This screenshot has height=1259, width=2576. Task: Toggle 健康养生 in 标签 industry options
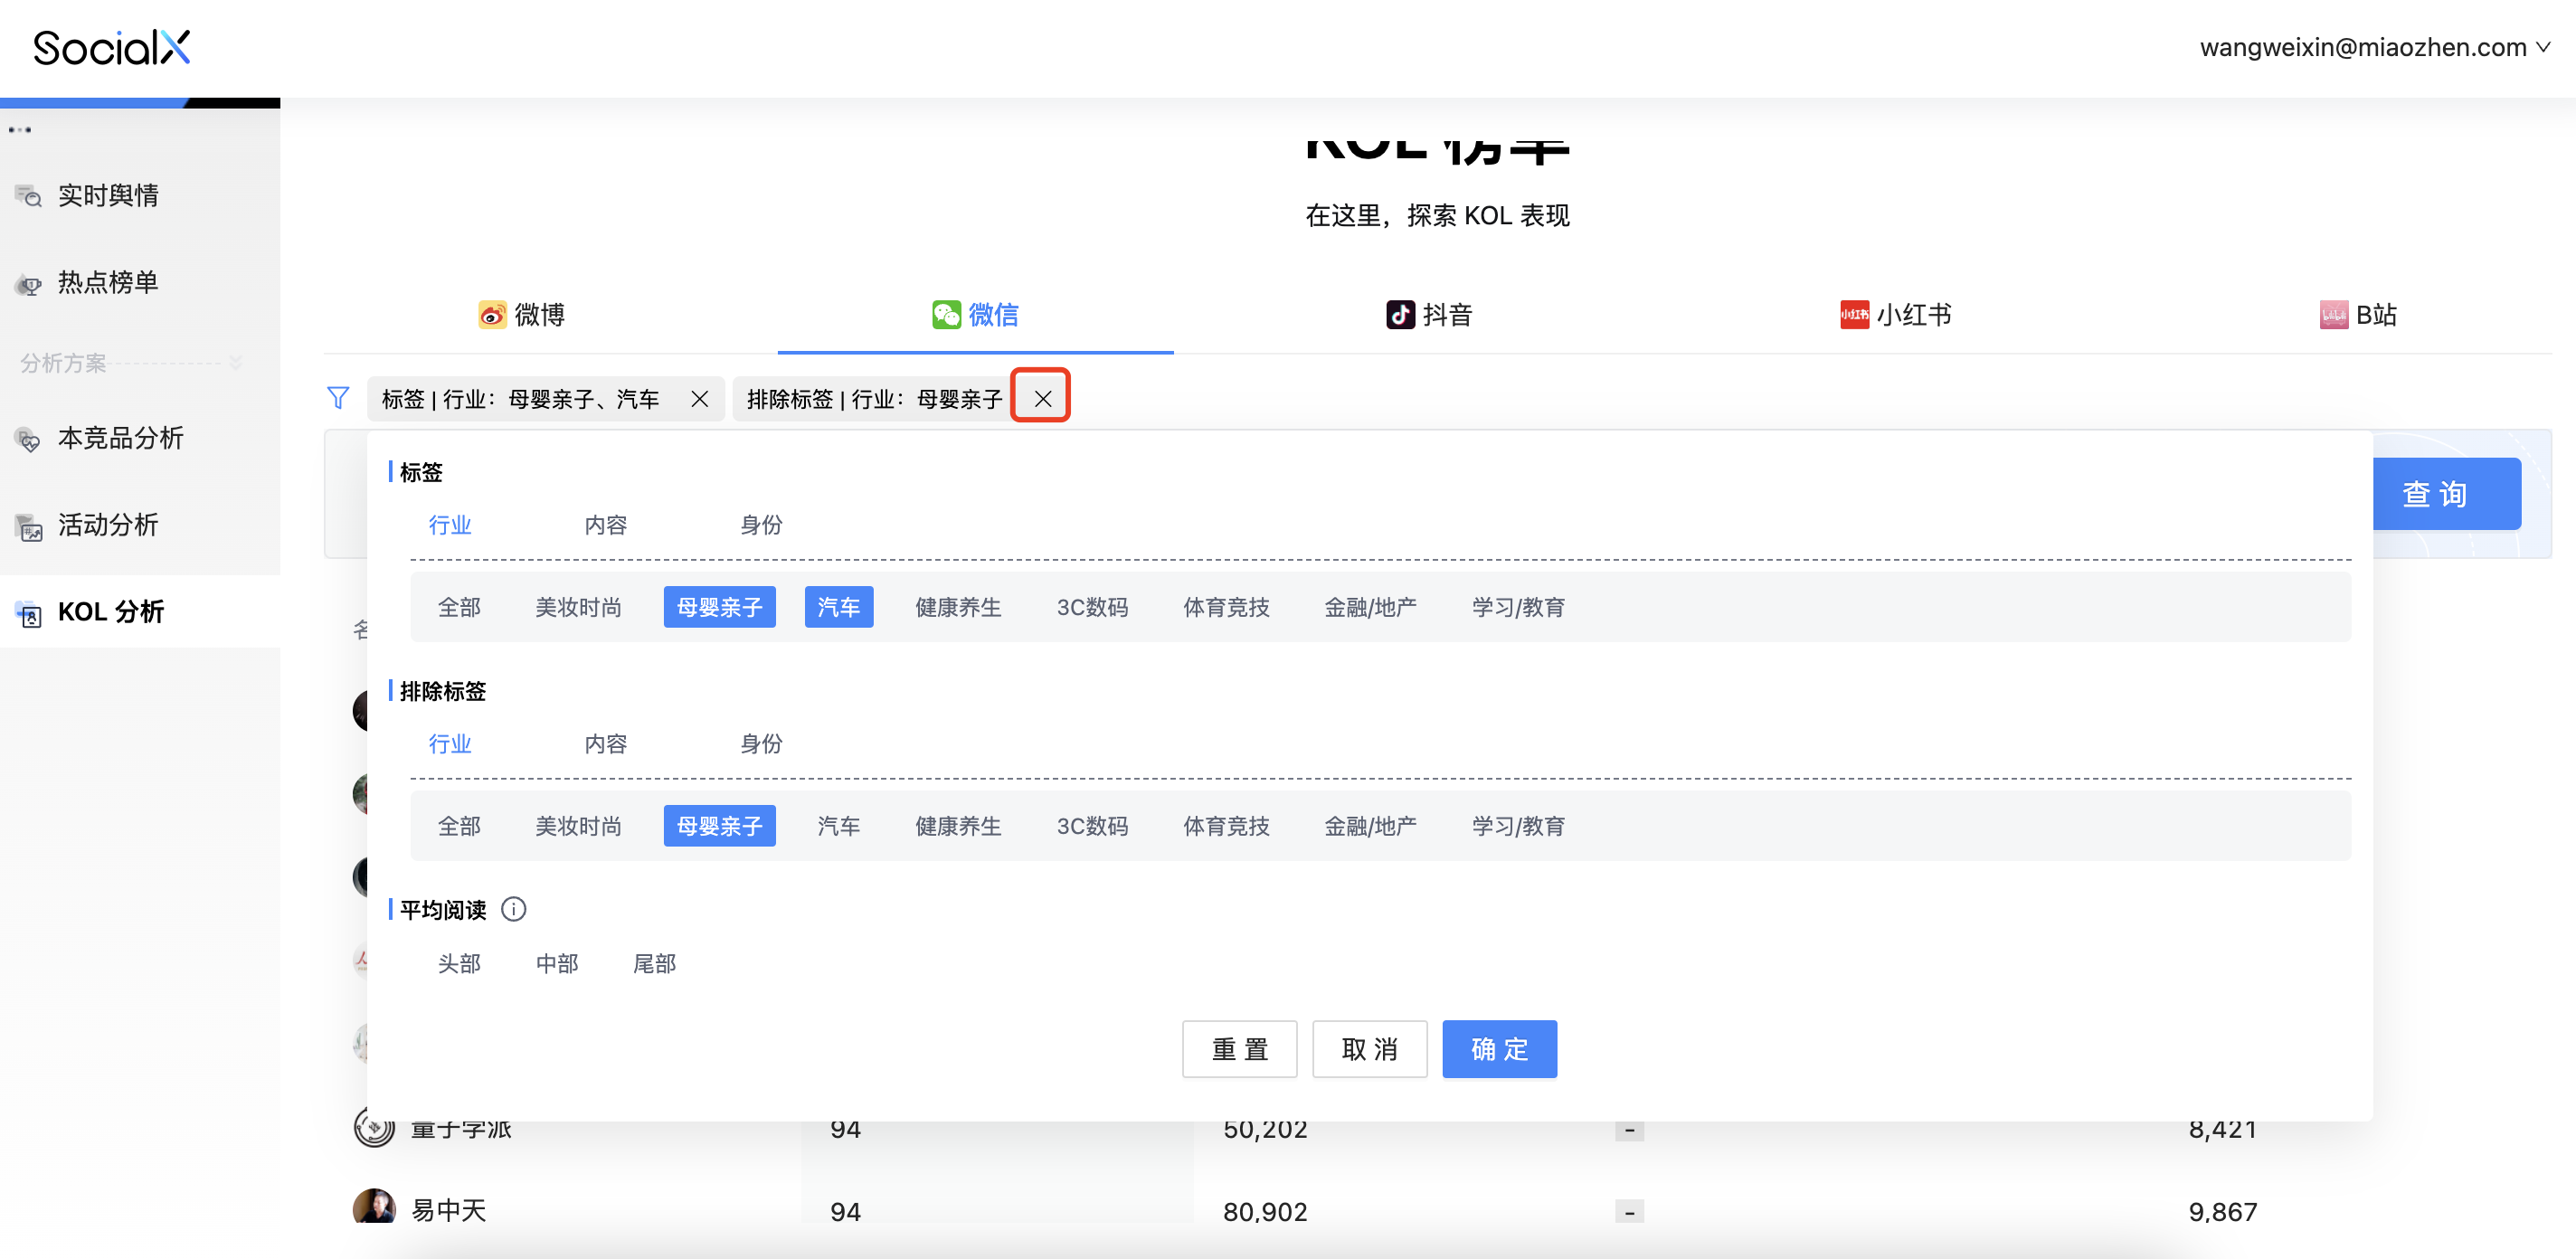[x=958, y=607]
